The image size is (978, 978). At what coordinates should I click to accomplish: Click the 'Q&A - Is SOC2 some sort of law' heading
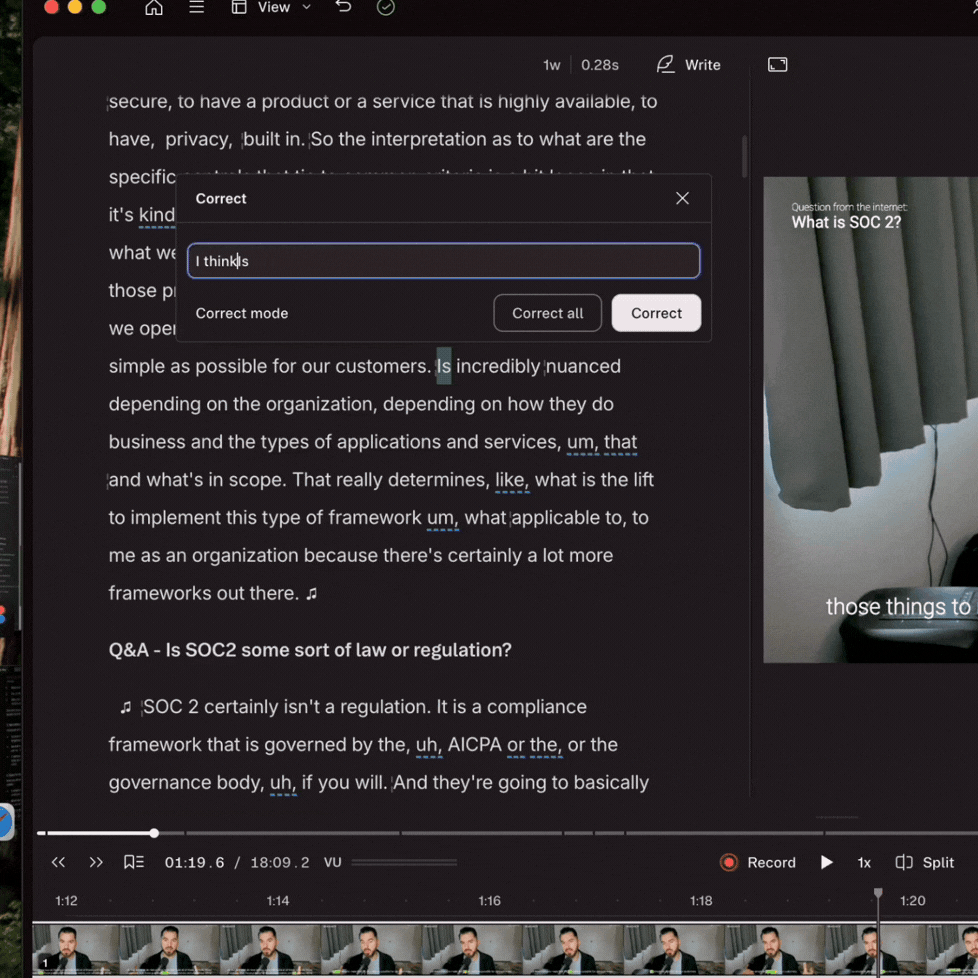(310, 650)
